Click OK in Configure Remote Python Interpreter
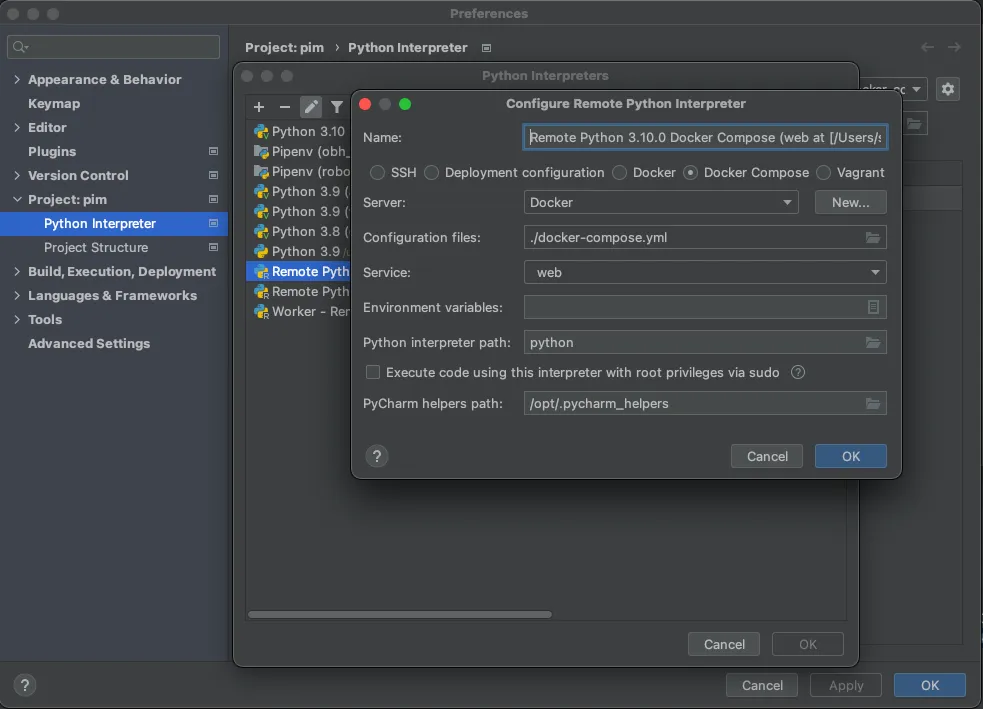The image size is (983, 709). click(850, 456)
